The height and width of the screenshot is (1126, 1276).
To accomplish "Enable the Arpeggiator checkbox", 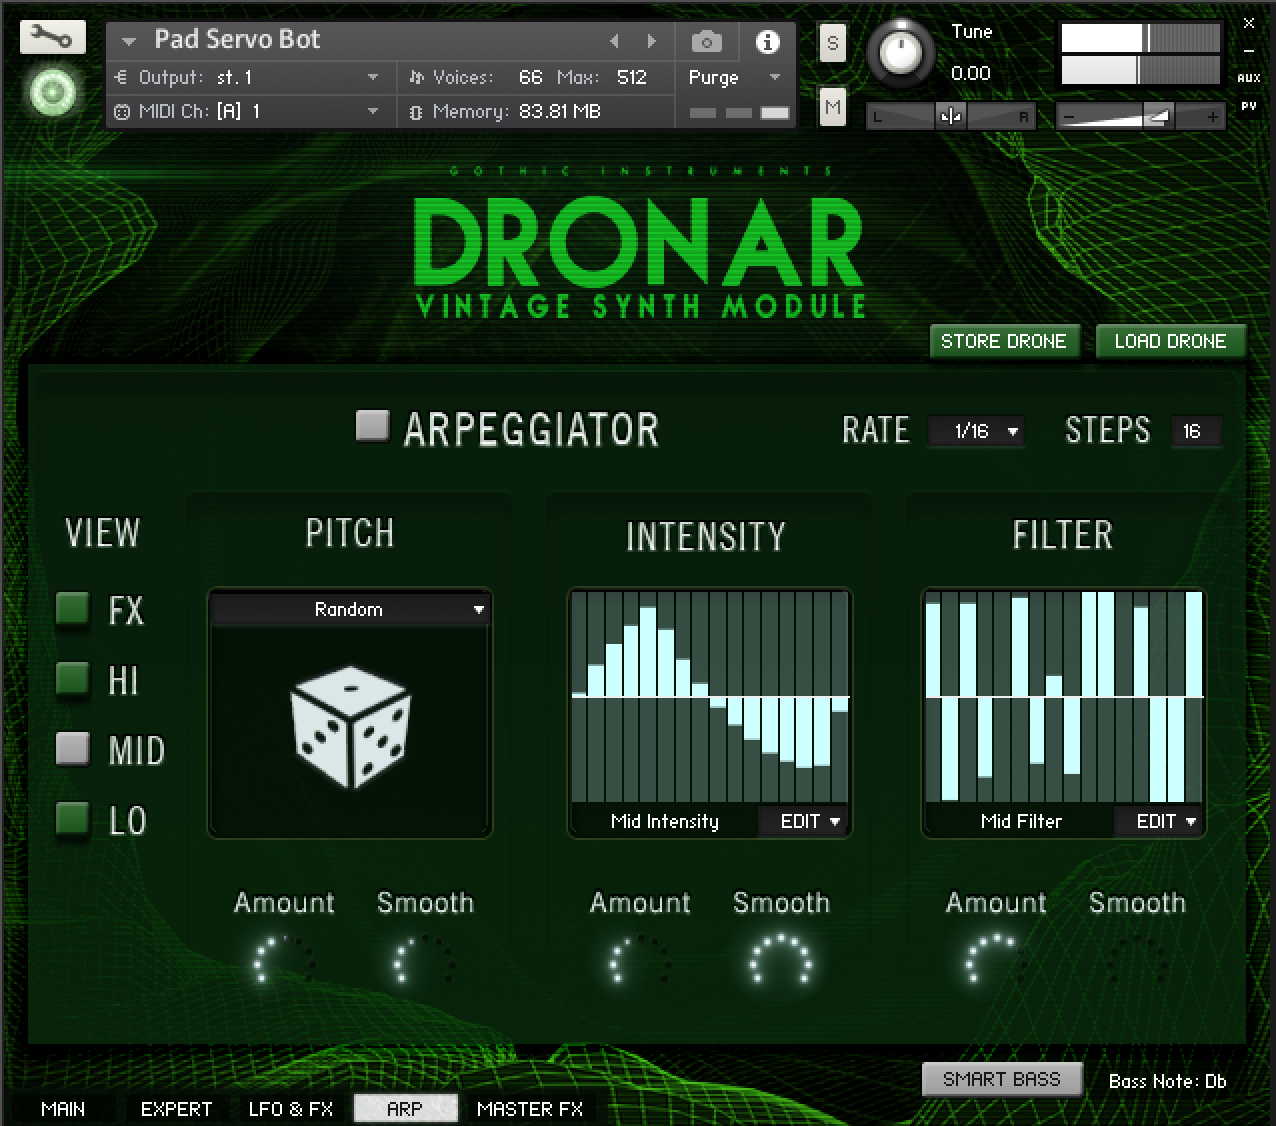I will 372,425.
